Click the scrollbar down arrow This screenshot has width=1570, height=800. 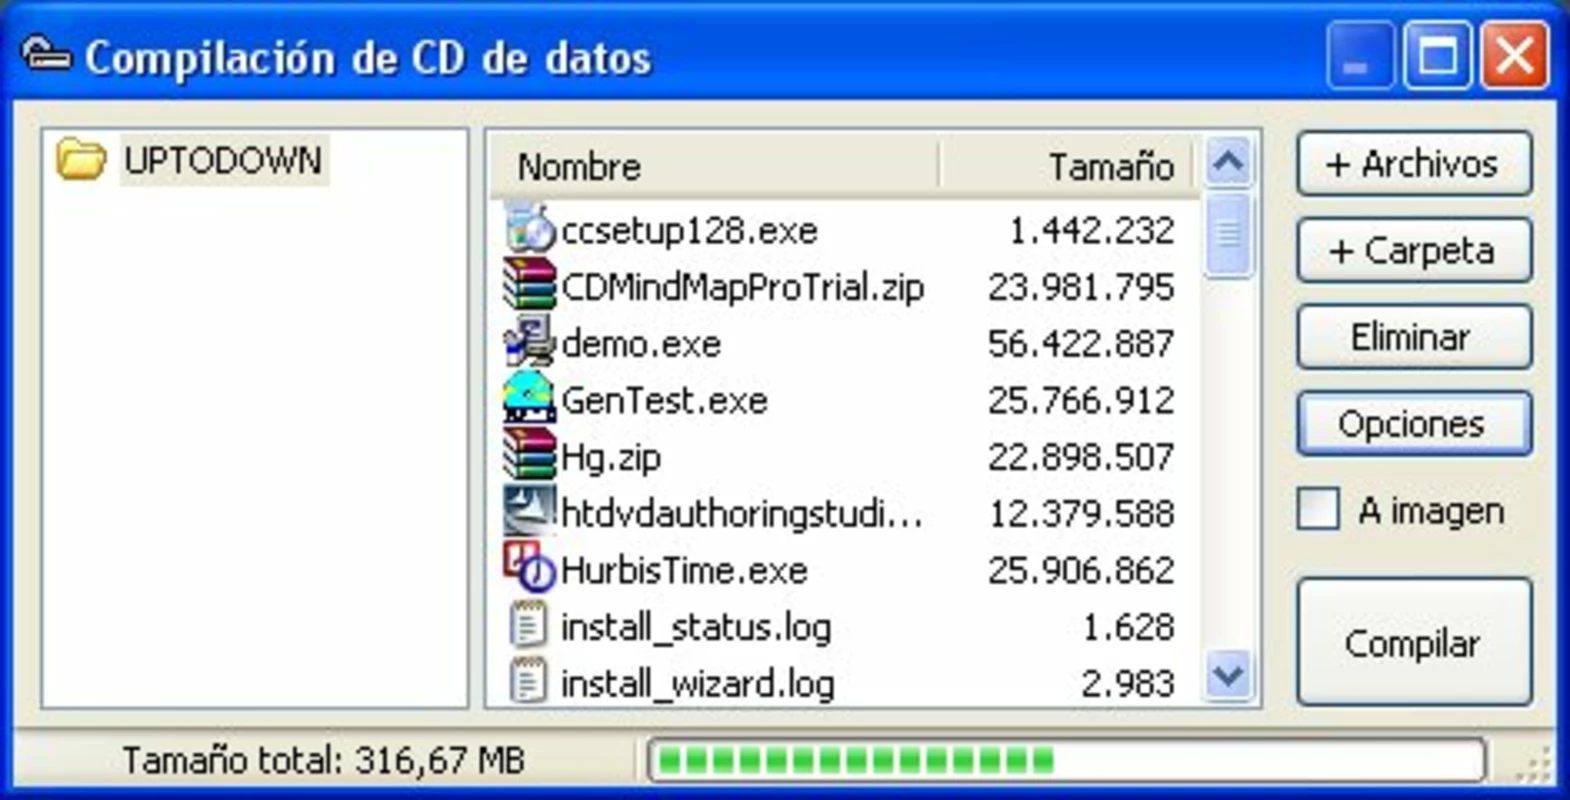[1228, 676]
